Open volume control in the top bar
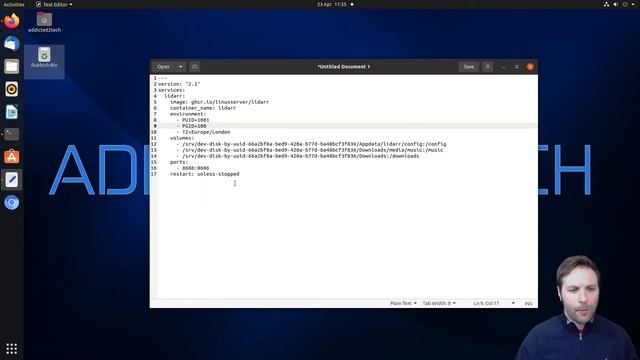640x360 pixels. point(616,4)
